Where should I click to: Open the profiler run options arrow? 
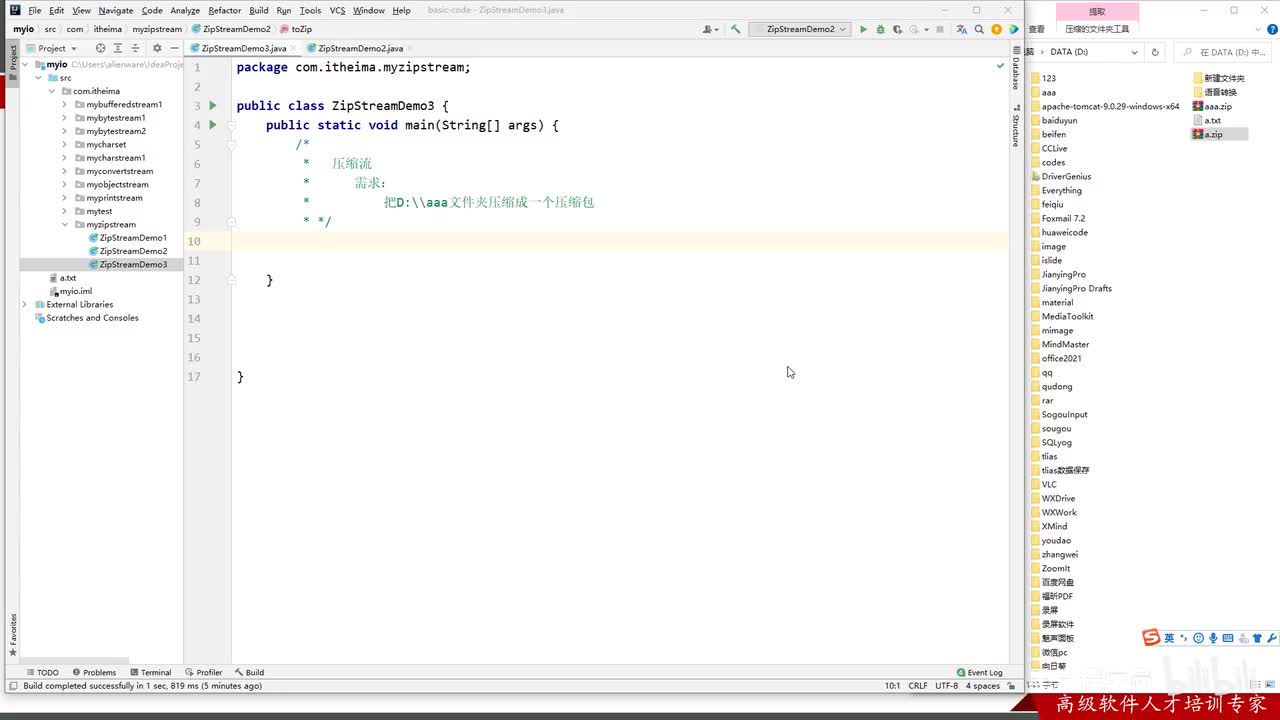click(x=925, y=29)
